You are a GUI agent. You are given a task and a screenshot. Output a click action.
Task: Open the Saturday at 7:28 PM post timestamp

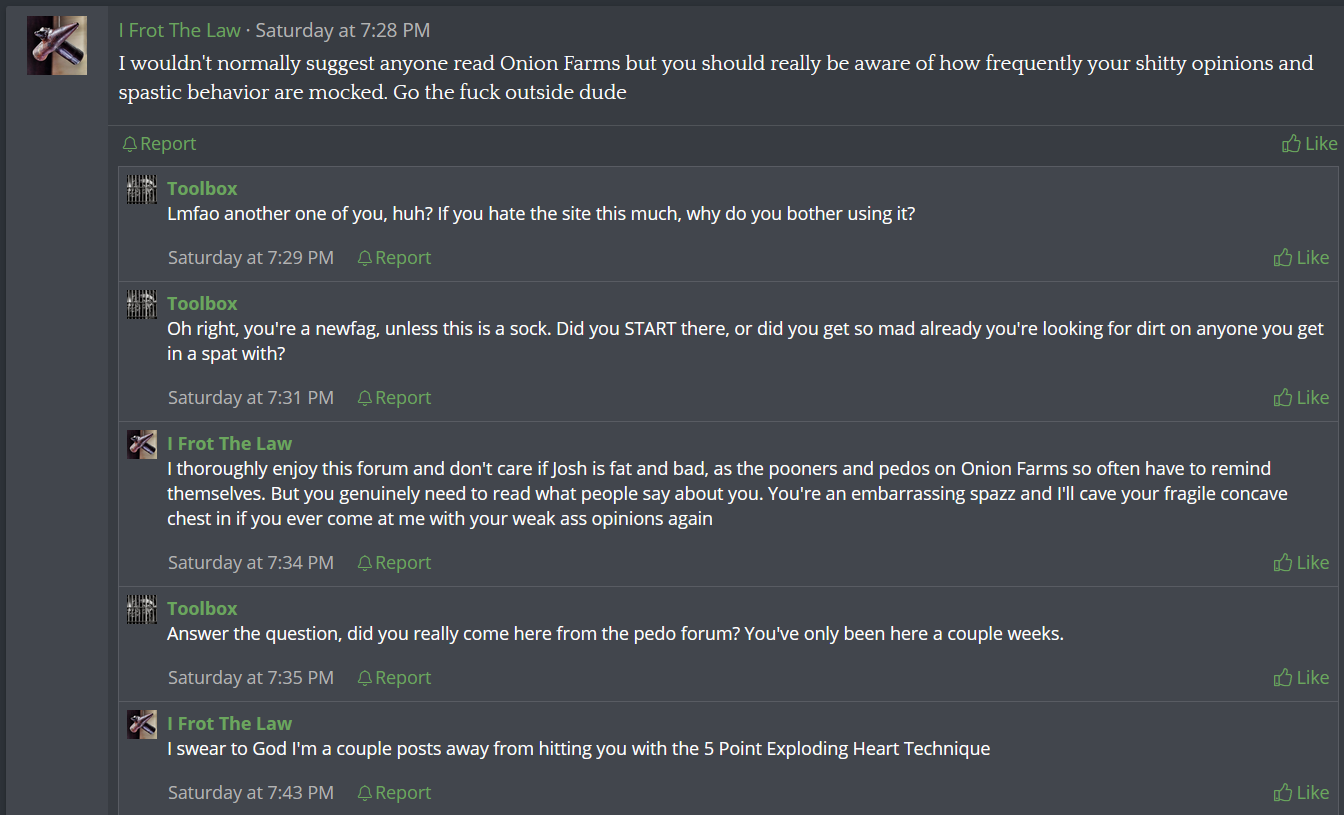click(x=343, y=31)
